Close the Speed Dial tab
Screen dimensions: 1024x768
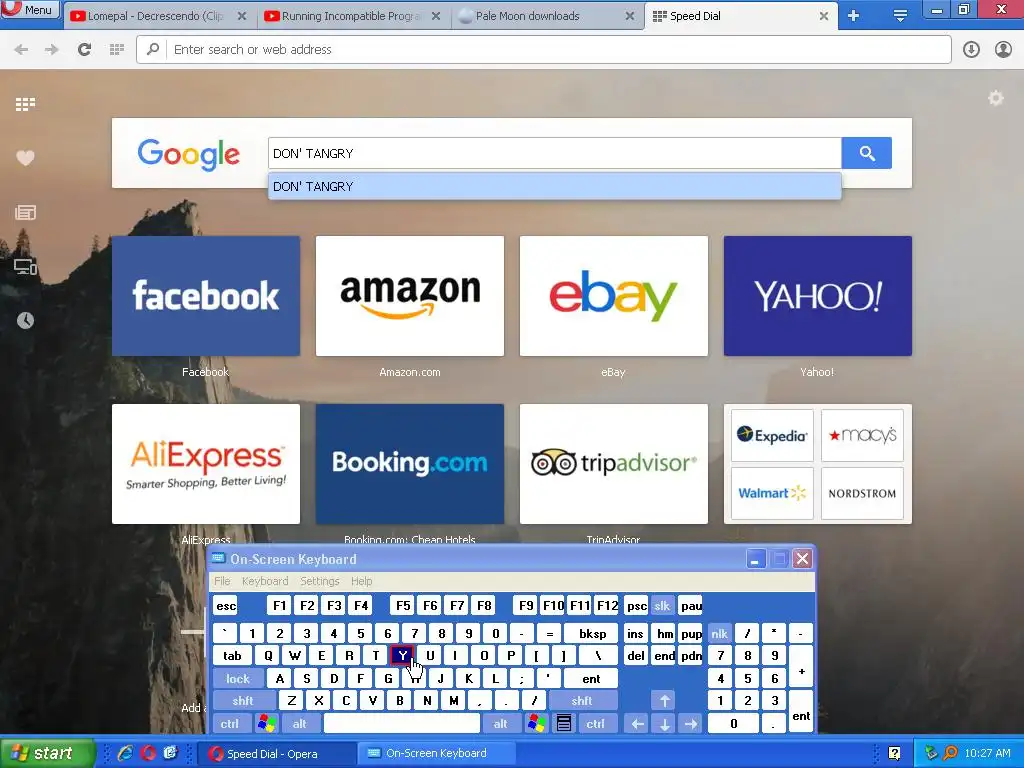pyautogui.click(x=824, y=16)
